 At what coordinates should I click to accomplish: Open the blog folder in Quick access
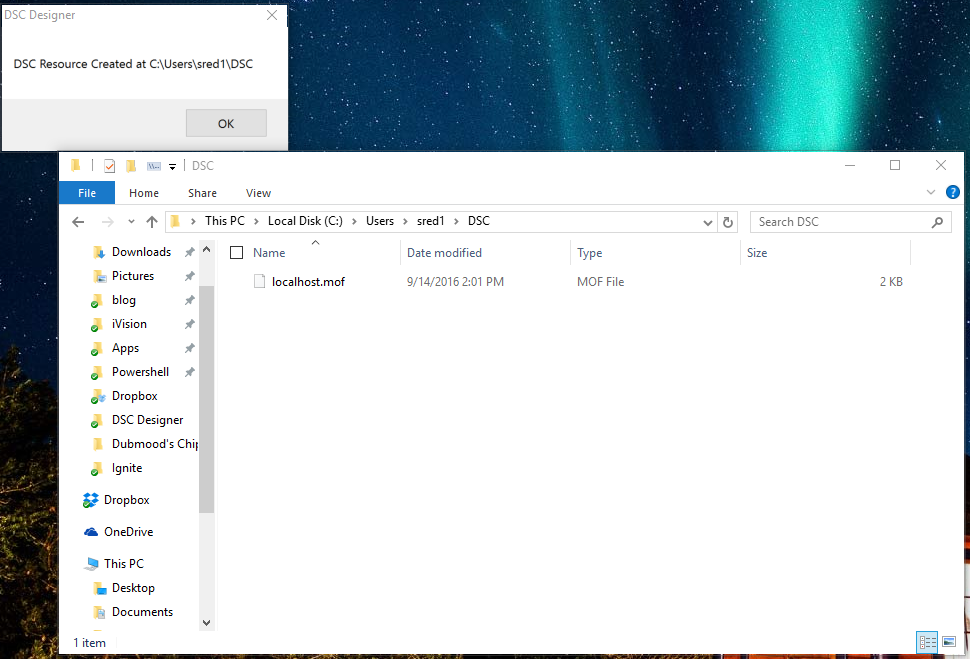pyautogui.click(x=123, y=300)
